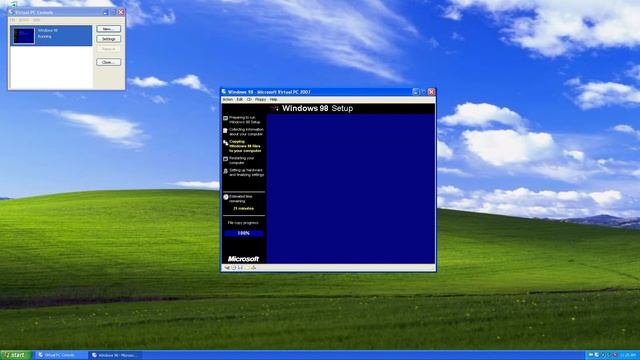Select the Windows 98 running machine thumbnail
Image resolution: width=640 pixels, height=360 pixels.
tap(24, 36)
